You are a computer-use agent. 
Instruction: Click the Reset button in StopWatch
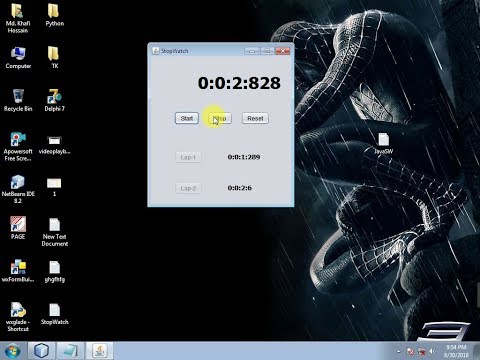tap(255, 118)
